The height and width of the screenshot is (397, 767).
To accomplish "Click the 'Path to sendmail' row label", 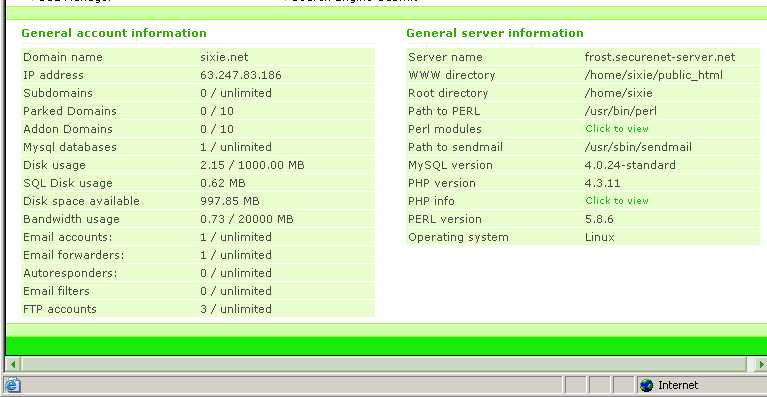I will (455, 147).
